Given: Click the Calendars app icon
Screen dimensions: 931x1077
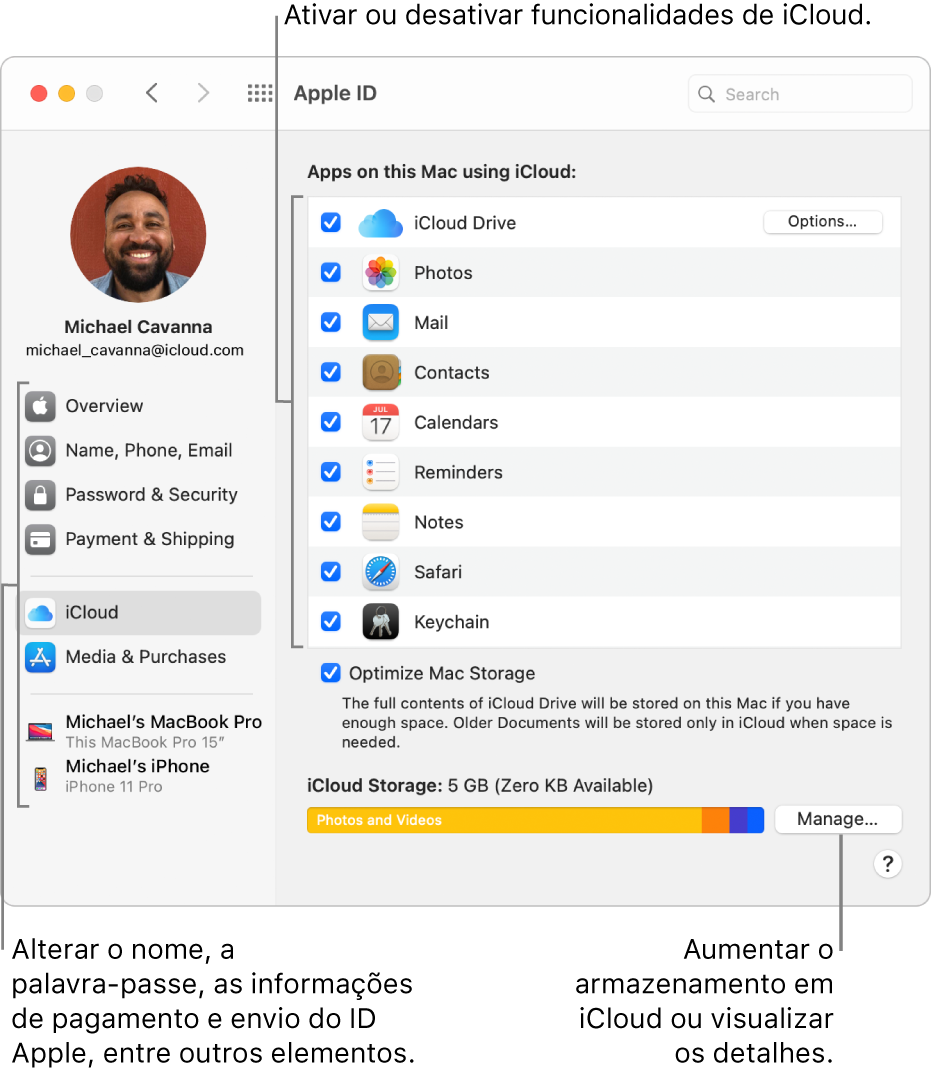Looking at the screenshot, I should click(381, 422).
